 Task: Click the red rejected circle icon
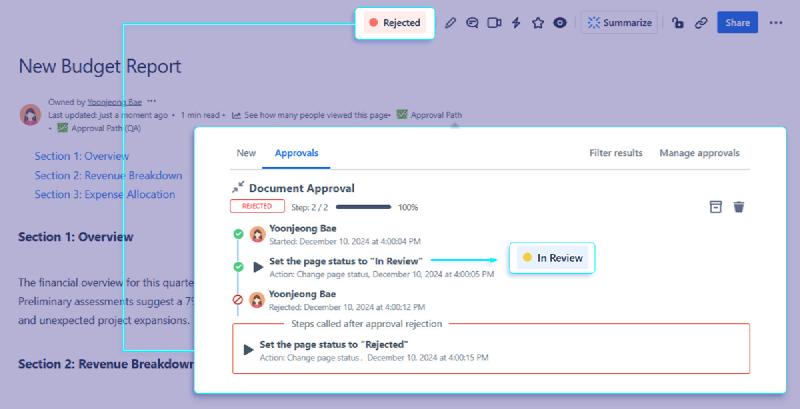pos(238,299)
